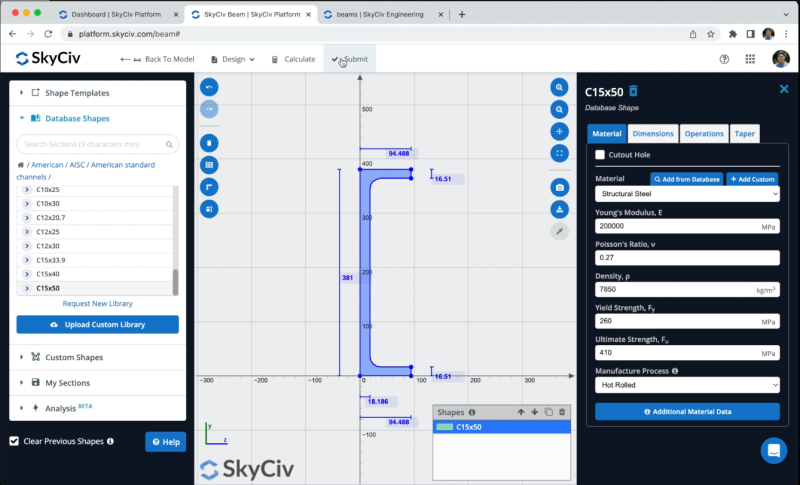This screenshot has width=800, height=485.
Task: Click the Yield Strength input field
Action: click(687, 321)
